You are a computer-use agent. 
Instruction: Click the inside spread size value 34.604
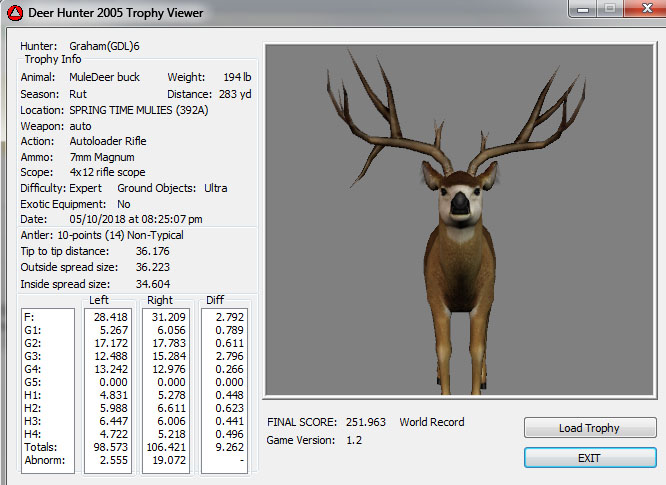(153, 284)
